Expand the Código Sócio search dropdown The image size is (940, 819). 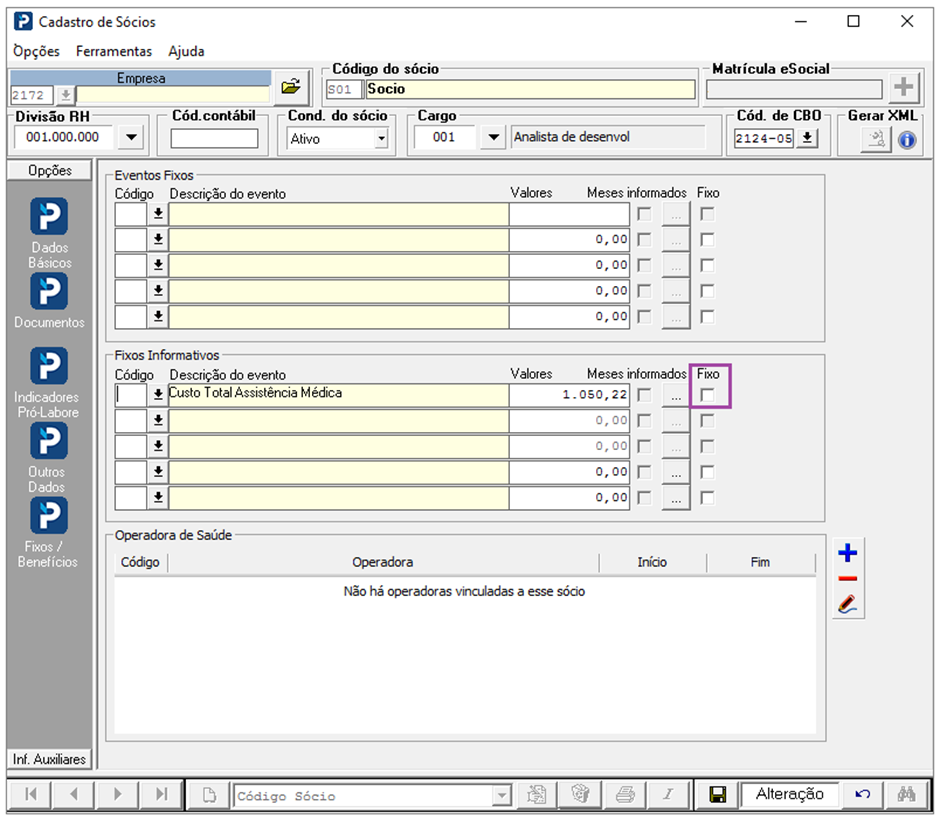tap(501, 796)
